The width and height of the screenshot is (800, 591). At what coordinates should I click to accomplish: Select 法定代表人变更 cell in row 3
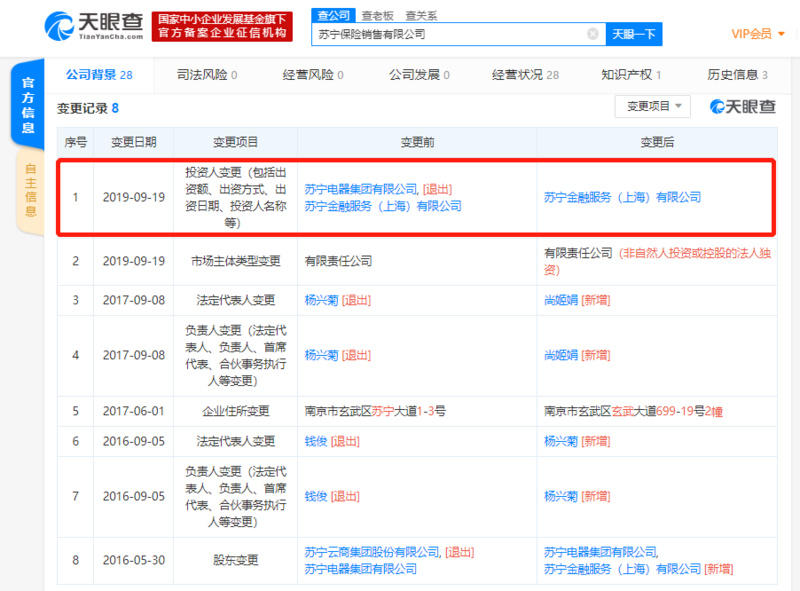pyautogui.click(x=236, y=300)
